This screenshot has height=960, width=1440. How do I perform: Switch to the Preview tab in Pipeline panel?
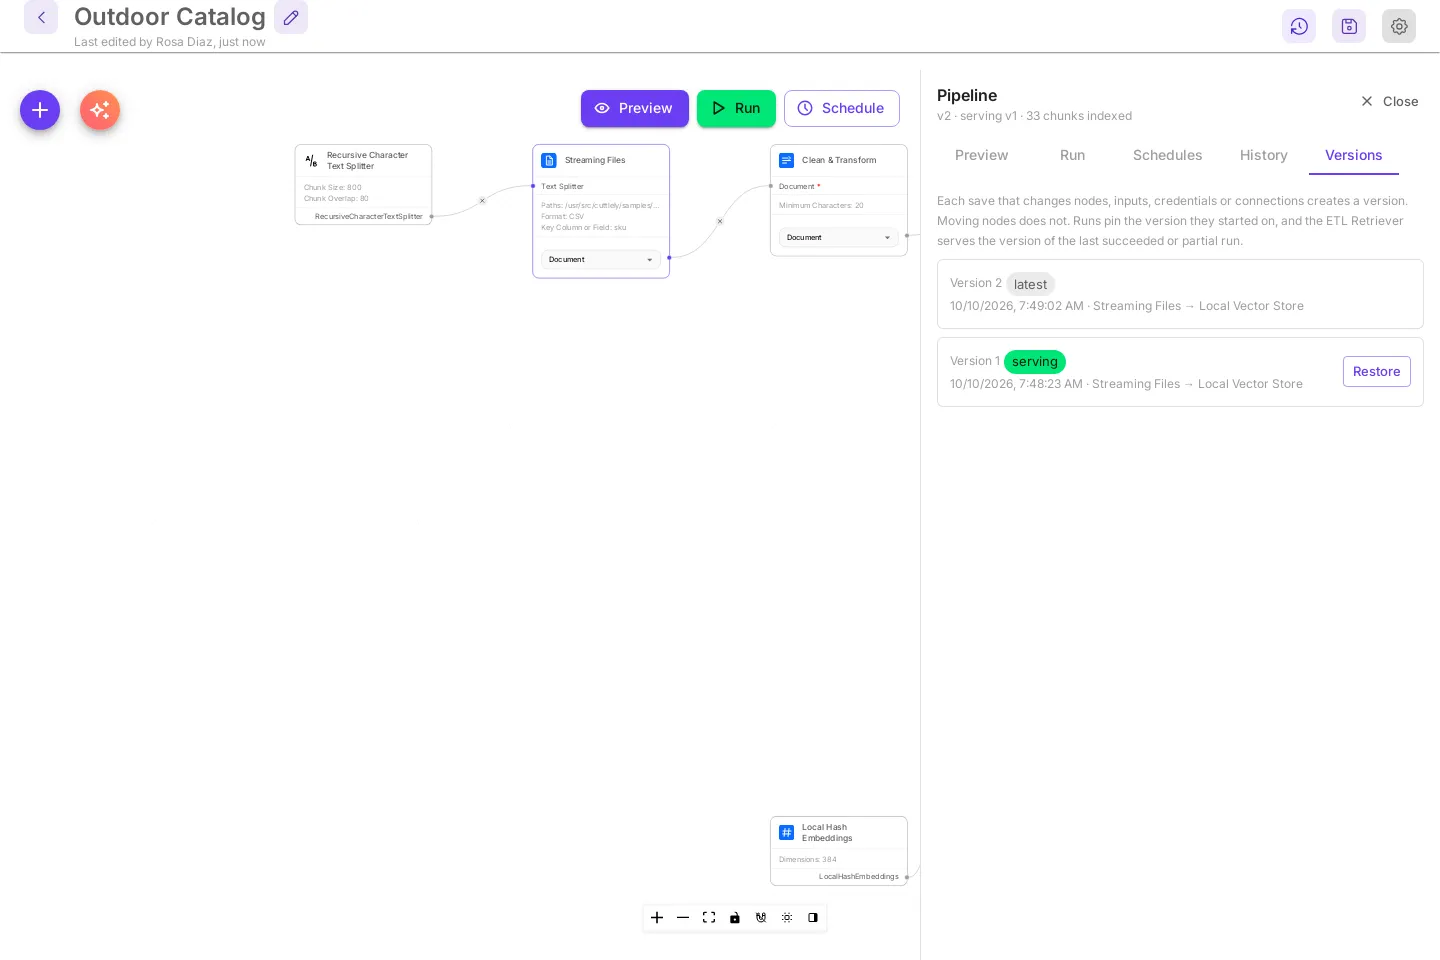[981, 155]
